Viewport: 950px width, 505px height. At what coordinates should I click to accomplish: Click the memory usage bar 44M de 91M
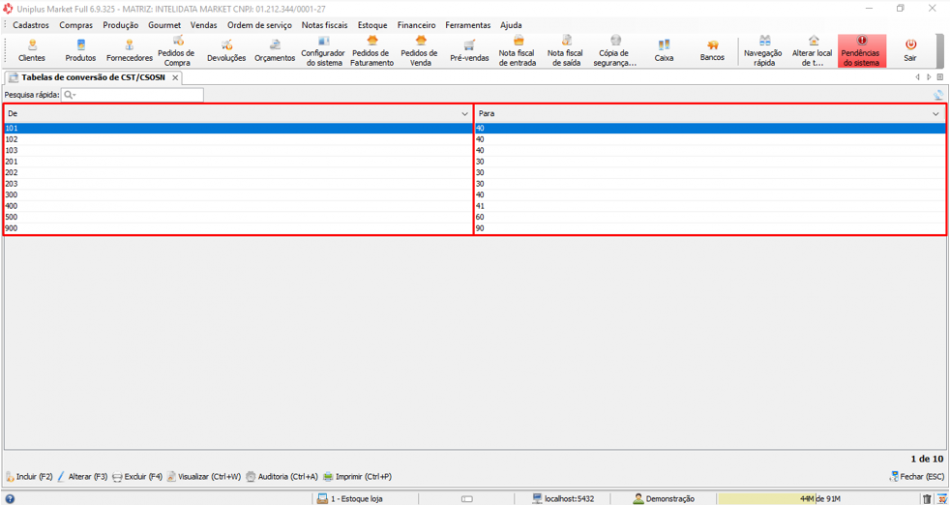coord(818,499)
